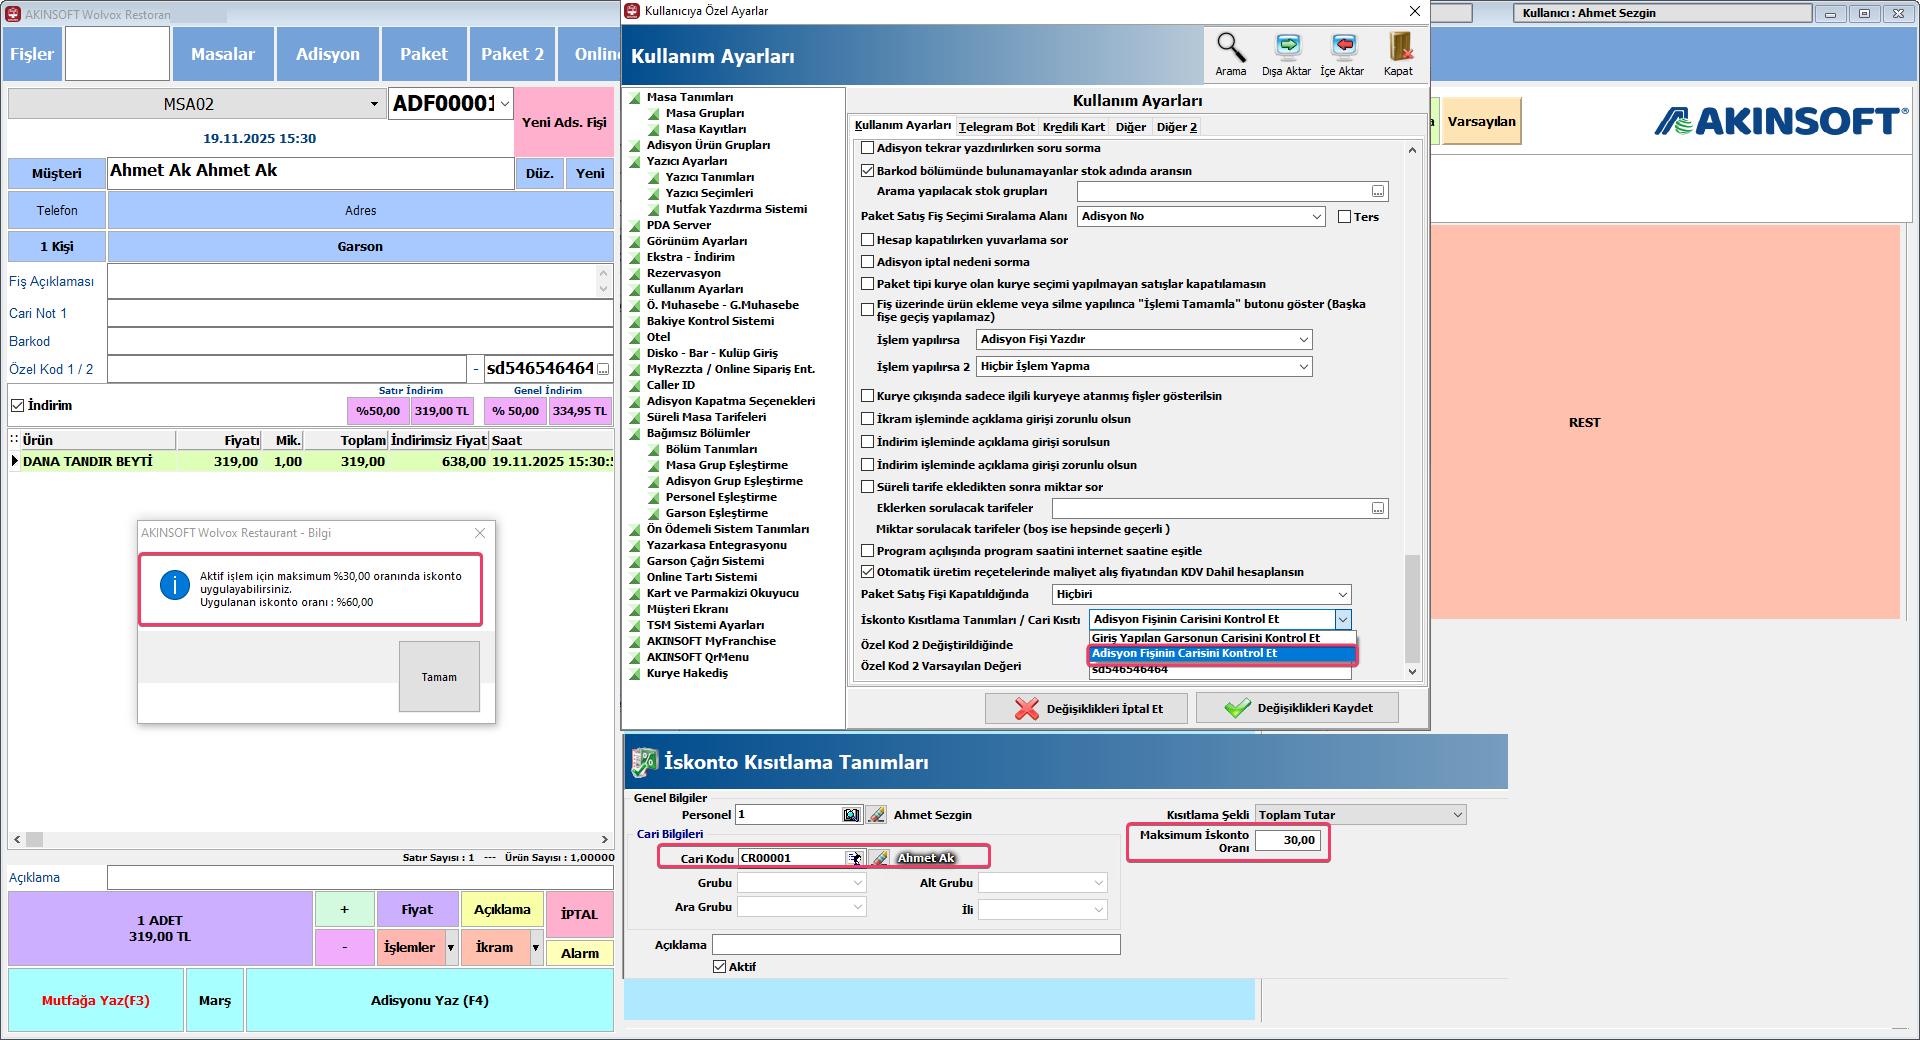Select Rezervasyon in the settings tree
This screenshot has width=1920, height=1040.
pos(683,273)
